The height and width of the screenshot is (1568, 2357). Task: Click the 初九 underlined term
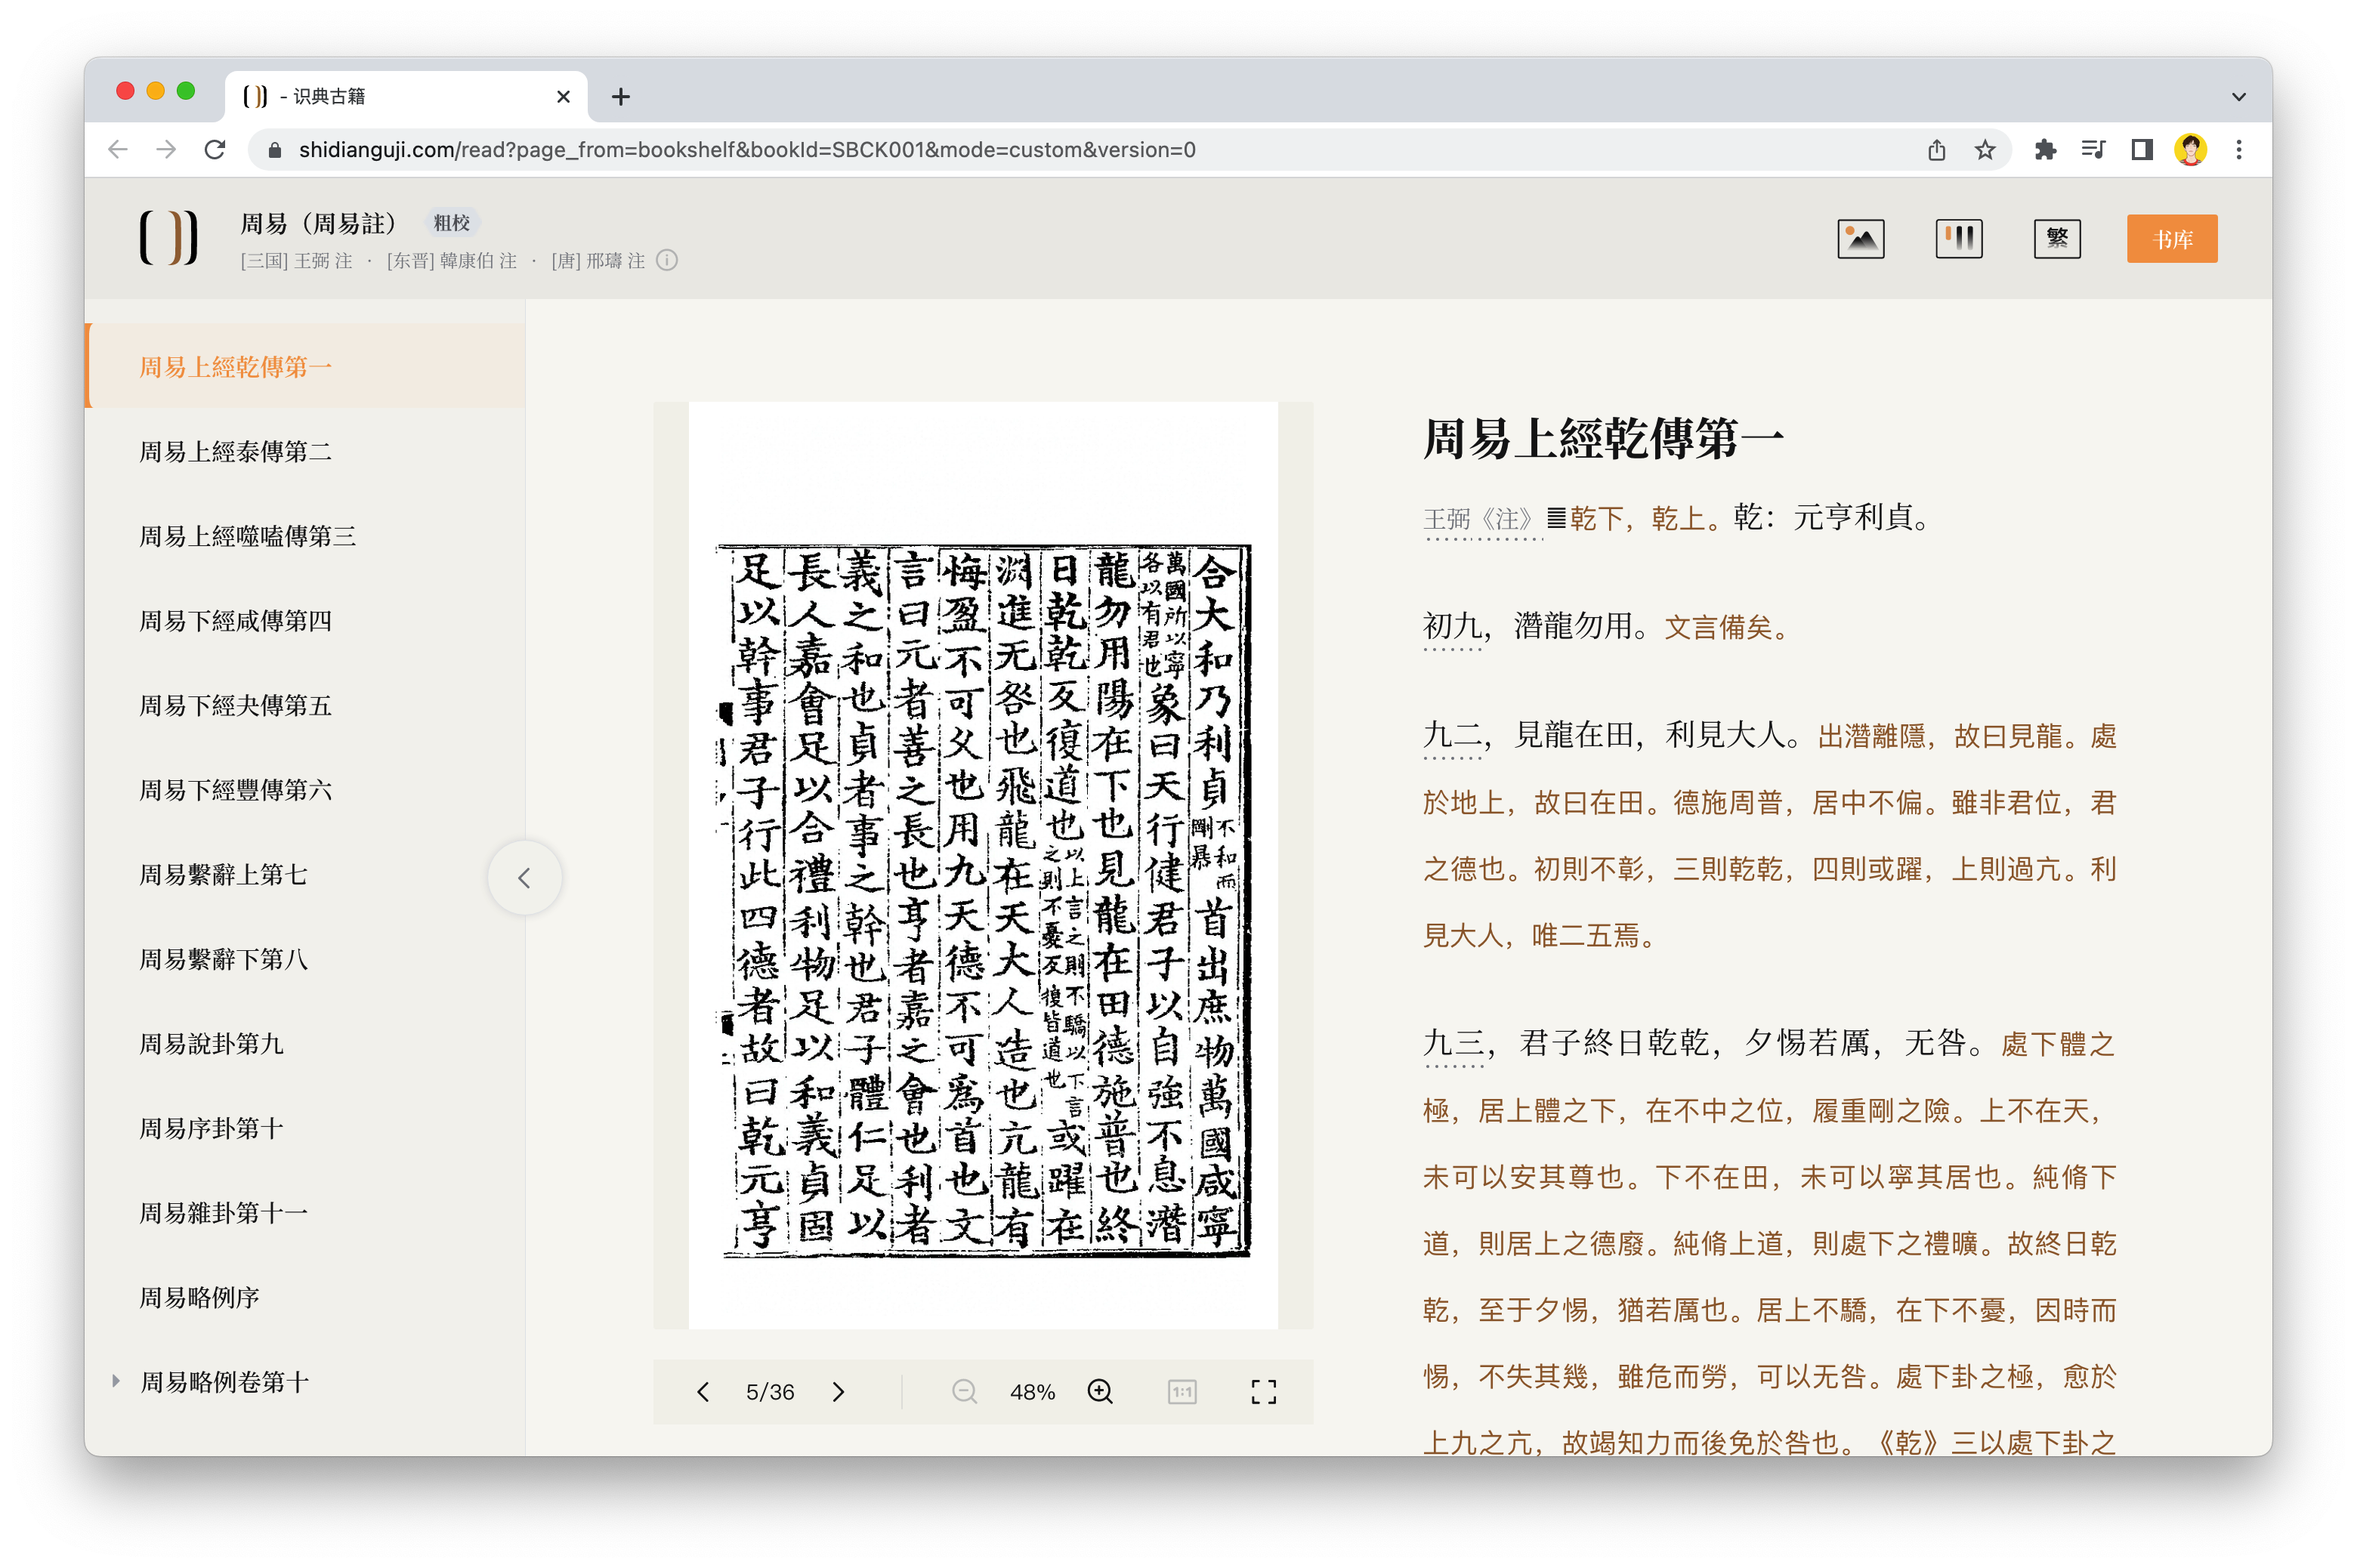(x=1452, y=626)
